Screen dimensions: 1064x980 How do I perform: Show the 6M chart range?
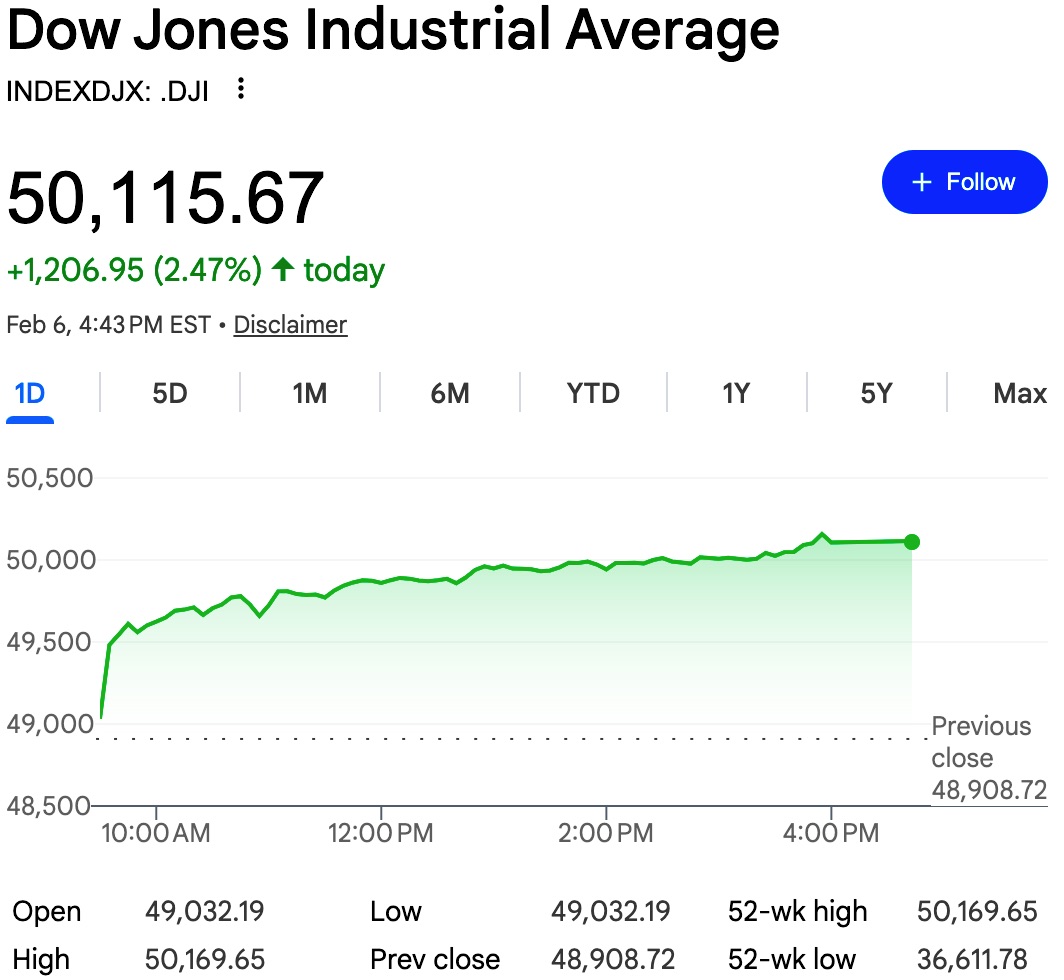(450, 393)
